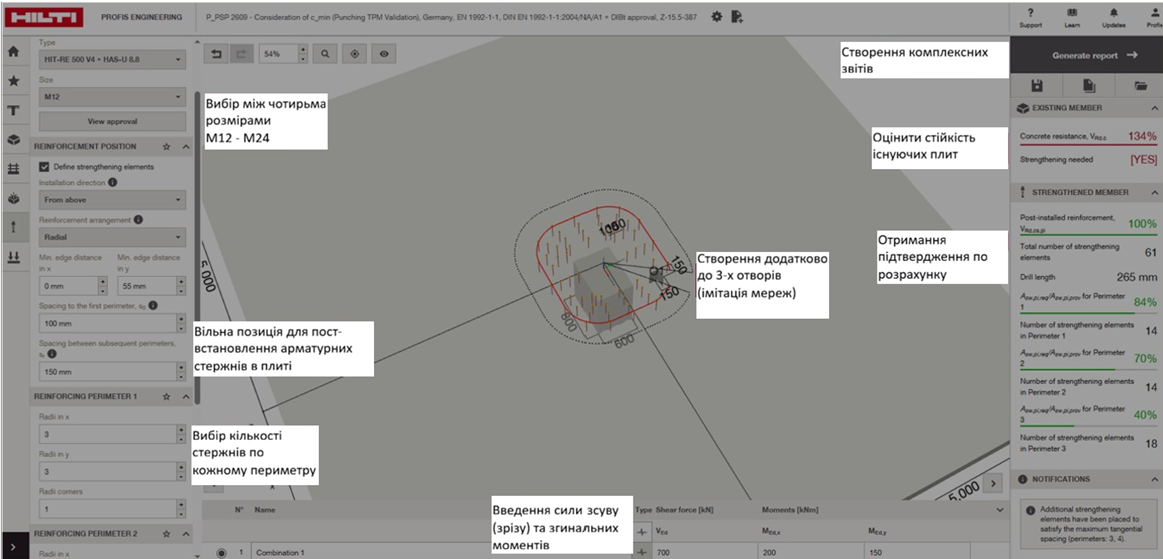The image size is (1163, 559).
Task: Click right arrow button above load table
Action: click(995, 483)
